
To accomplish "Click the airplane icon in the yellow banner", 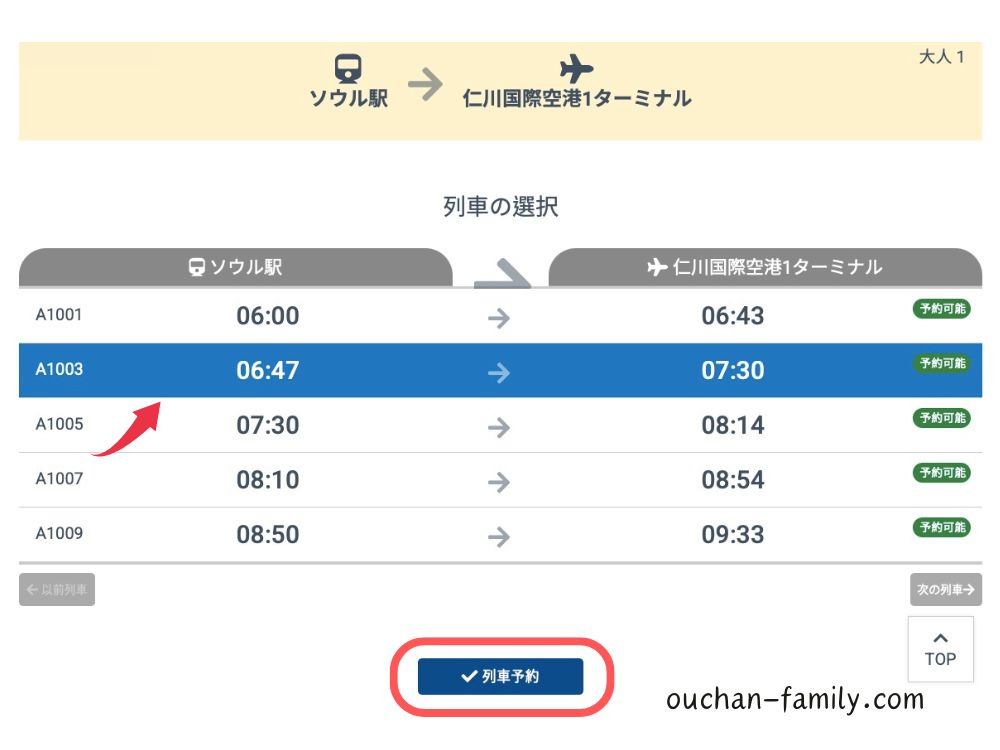I will tap(577, 68).
